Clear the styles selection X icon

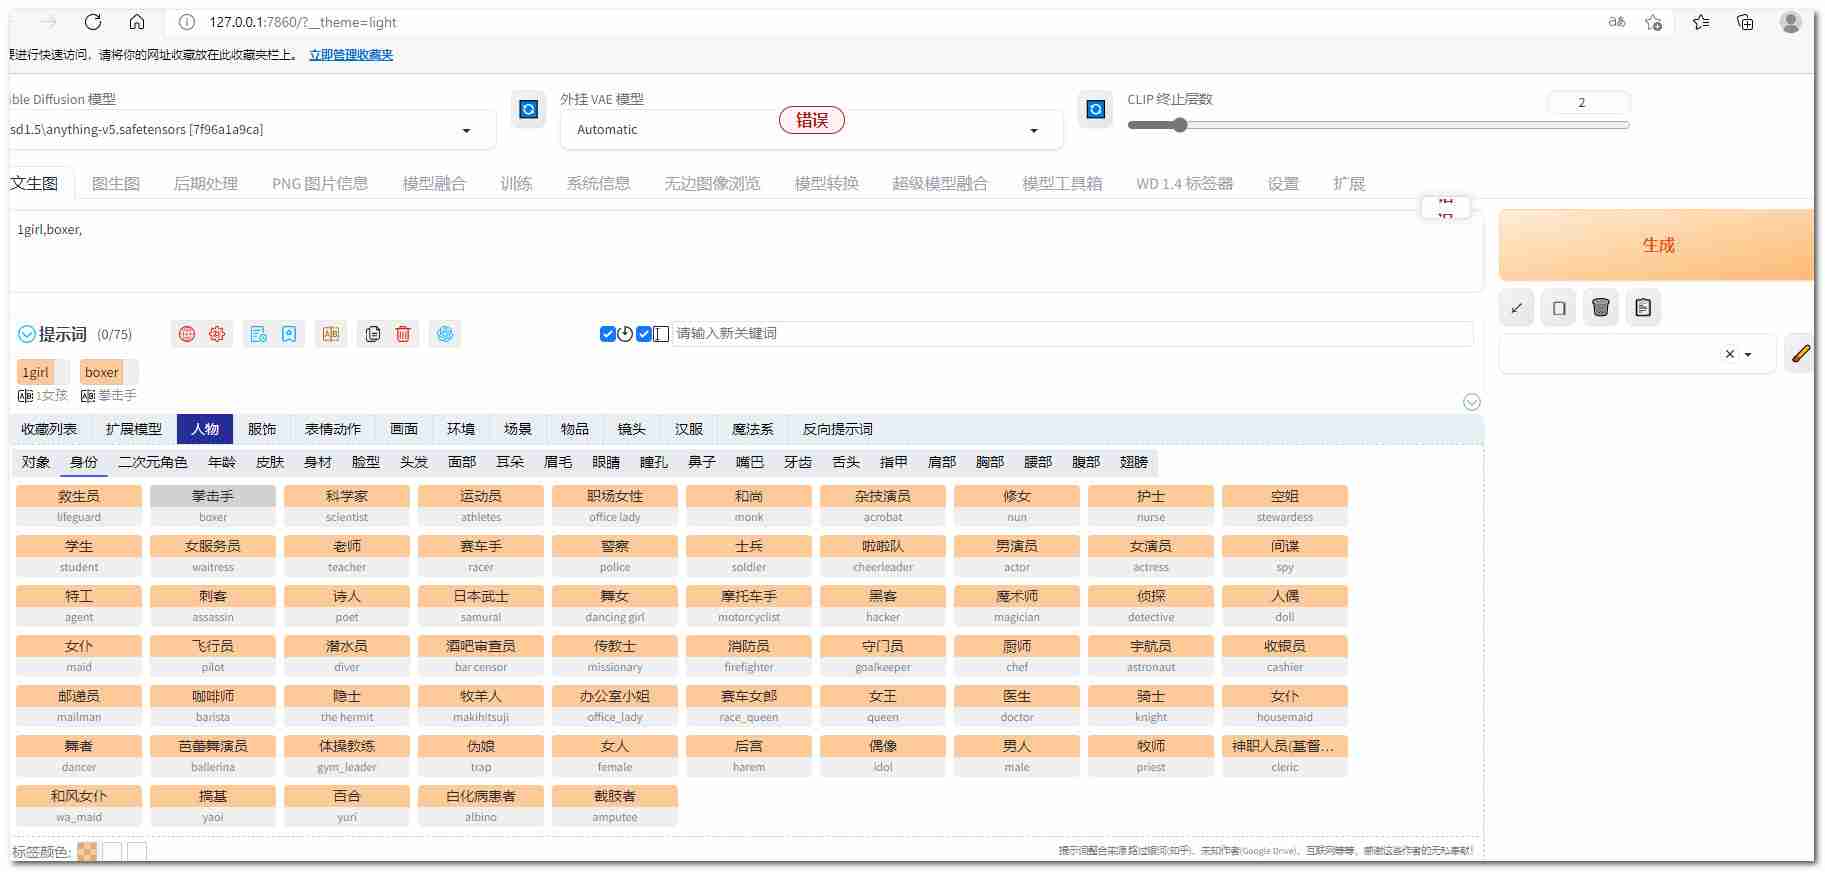coord(1730,354)
